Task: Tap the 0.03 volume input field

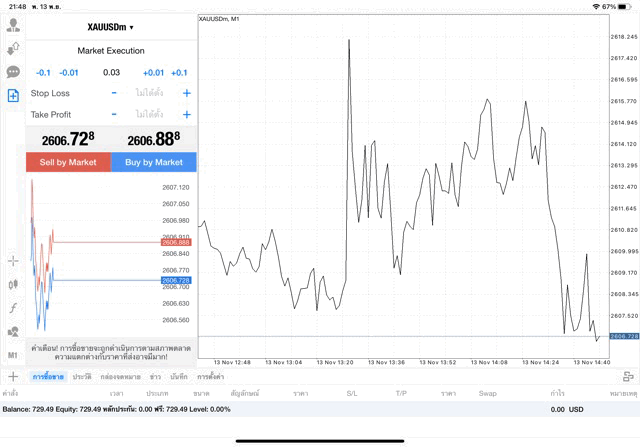Action: click(111, 73)
